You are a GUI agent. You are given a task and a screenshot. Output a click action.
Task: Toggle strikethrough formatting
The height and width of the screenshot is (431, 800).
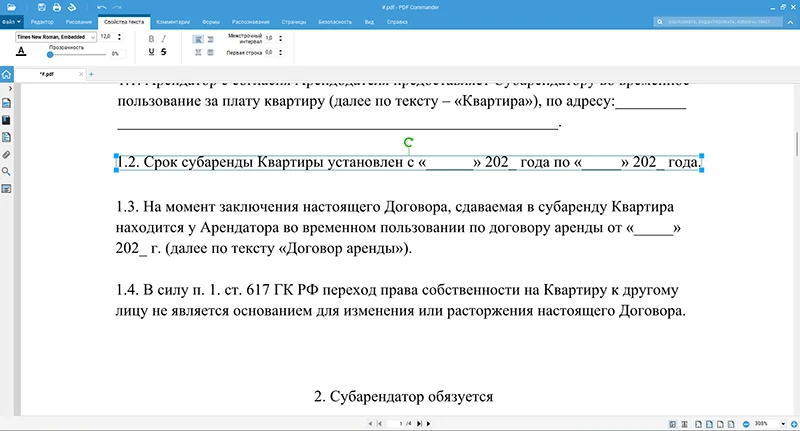(163, 52)
